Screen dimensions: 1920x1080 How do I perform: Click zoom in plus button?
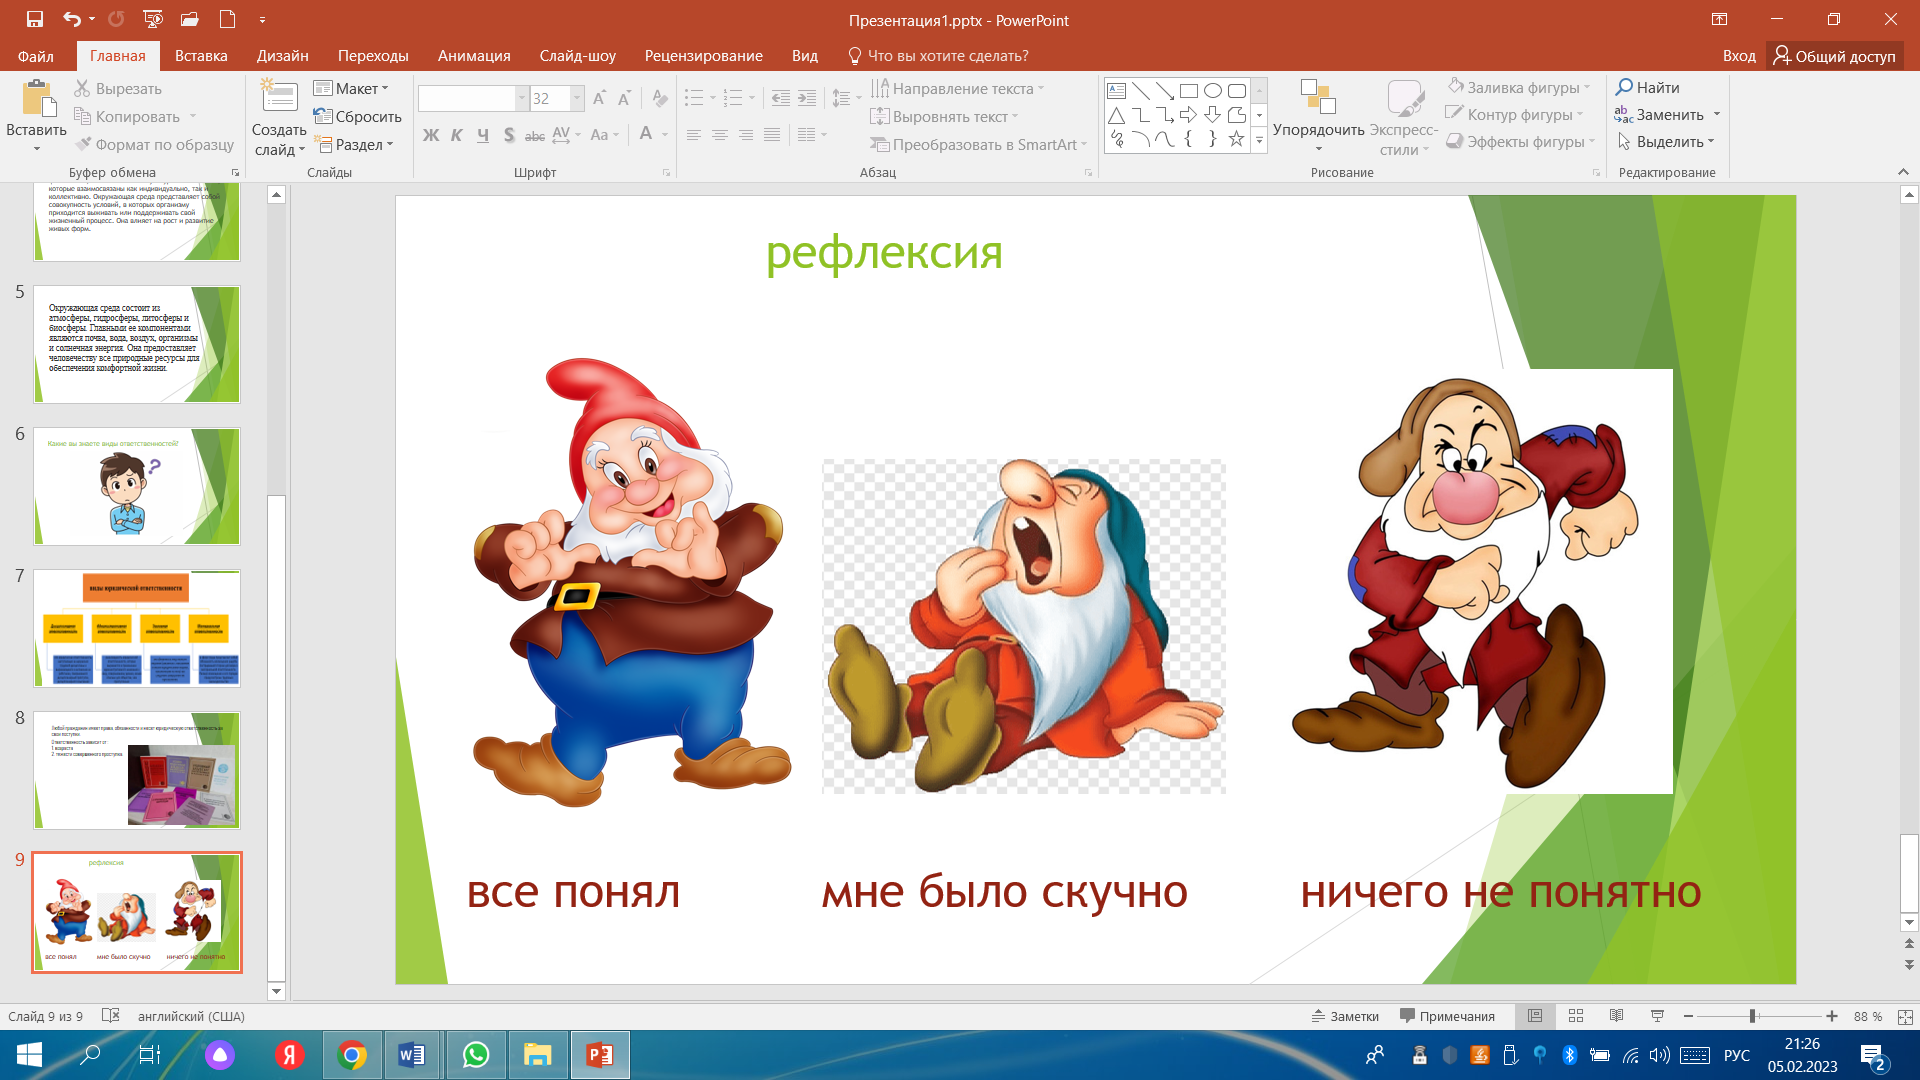click(1832, 1016)
